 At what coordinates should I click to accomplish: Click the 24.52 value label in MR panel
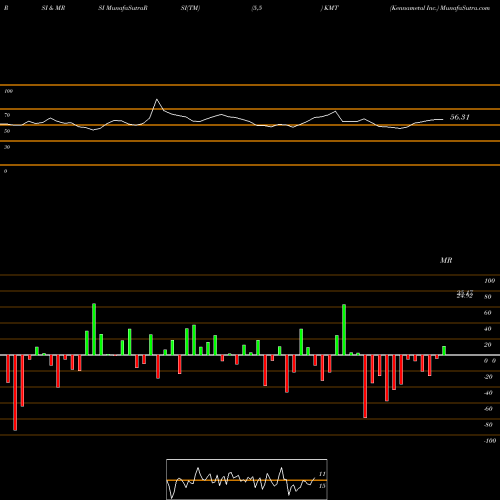point(465,295)
